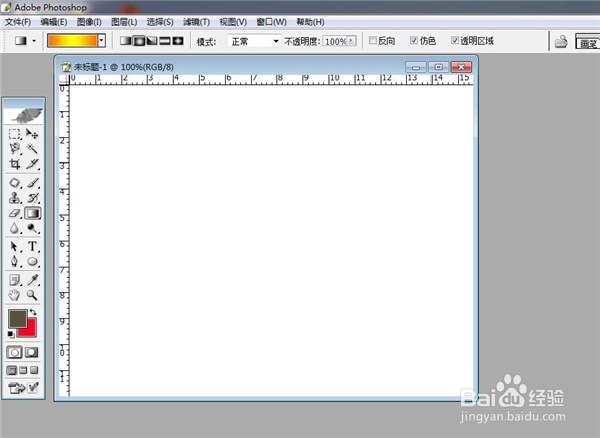The height and width of the screenshot is (438, 600).
Task: Minimize the 未标题-1 document window
Action: pyautogui.click(x=416, y=67)
